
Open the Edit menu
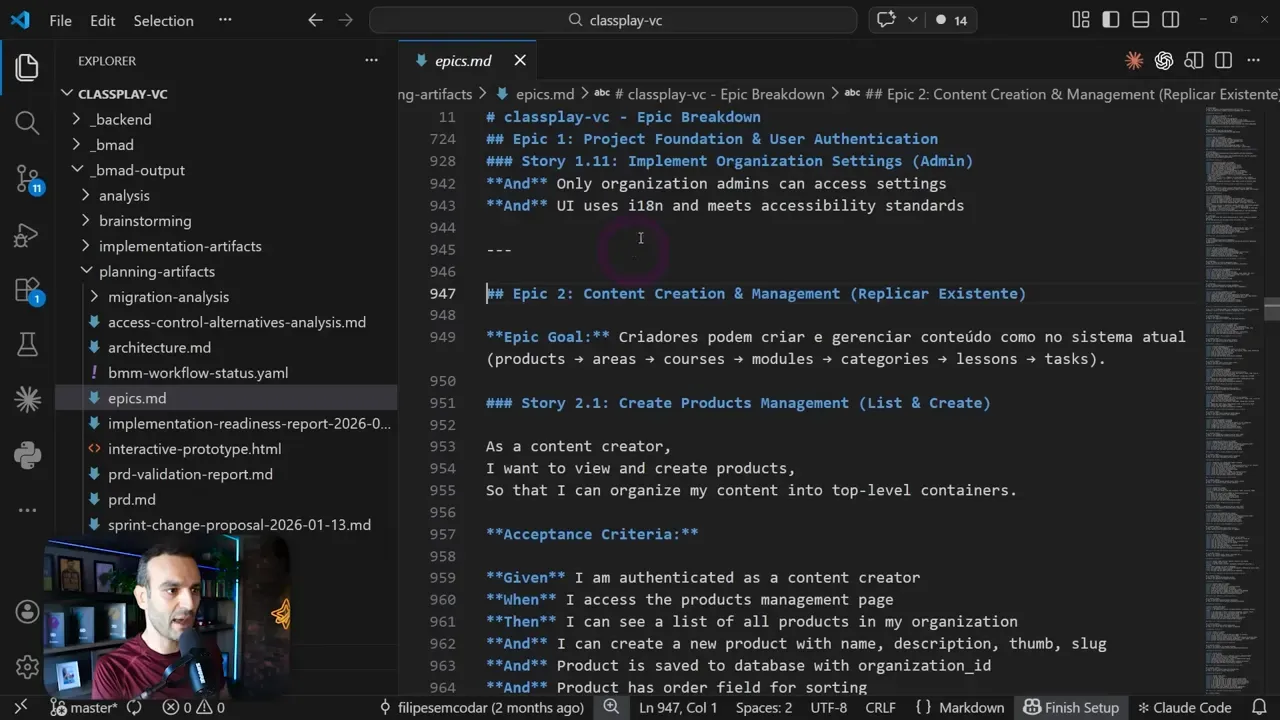pos(102,20)
